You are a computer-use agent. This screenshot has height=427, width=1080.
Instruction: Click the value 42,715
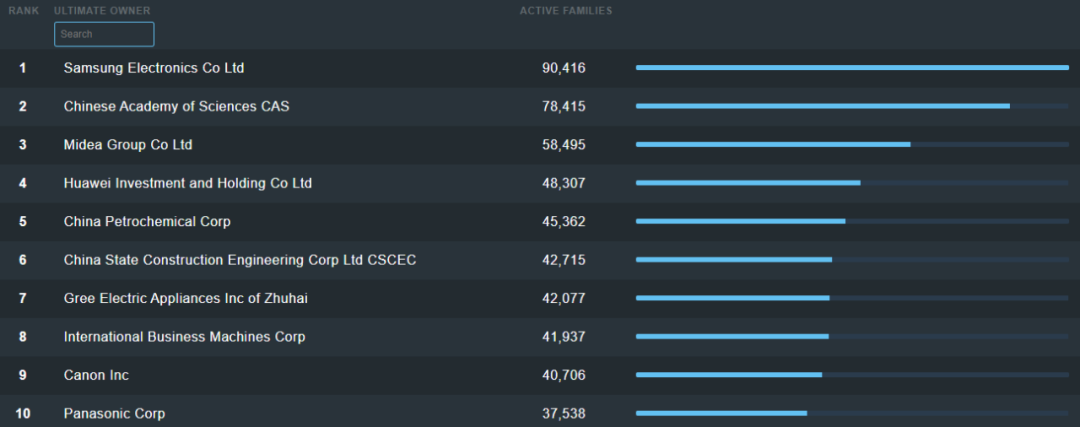563,260
